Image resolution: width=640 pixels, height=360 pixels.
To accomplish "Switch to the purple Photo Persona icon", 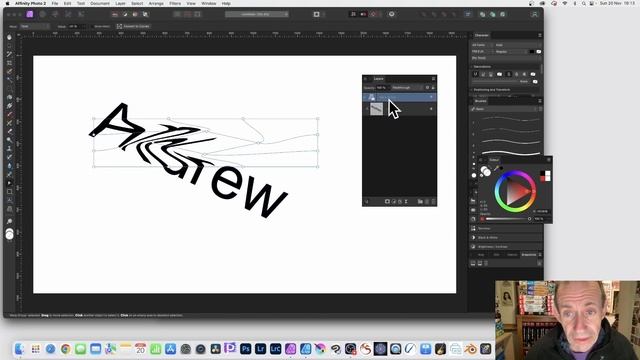I will [x=30, y=14].
